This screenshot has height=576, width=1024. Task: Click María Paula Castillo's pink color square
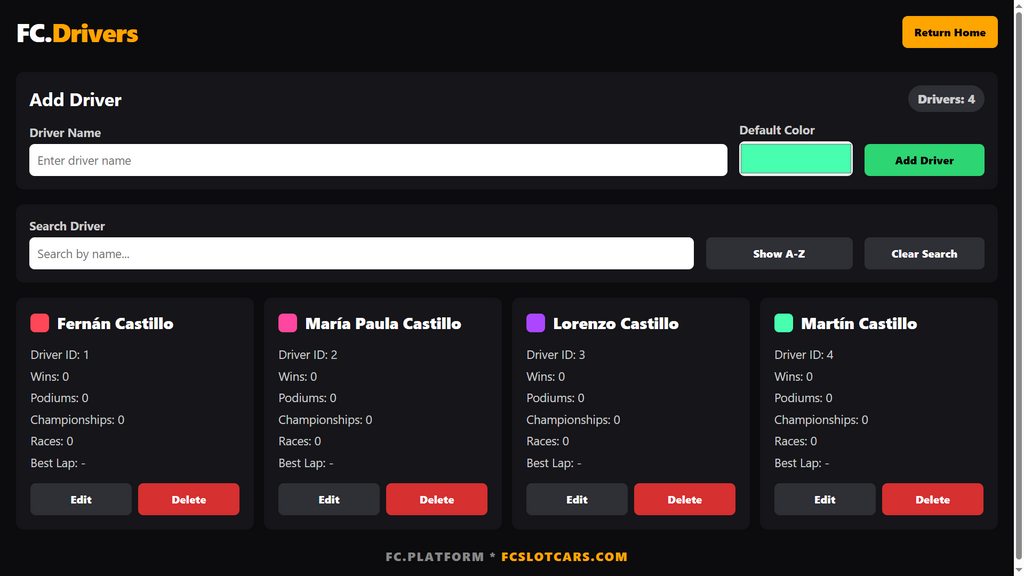click(x=288, y=323)
